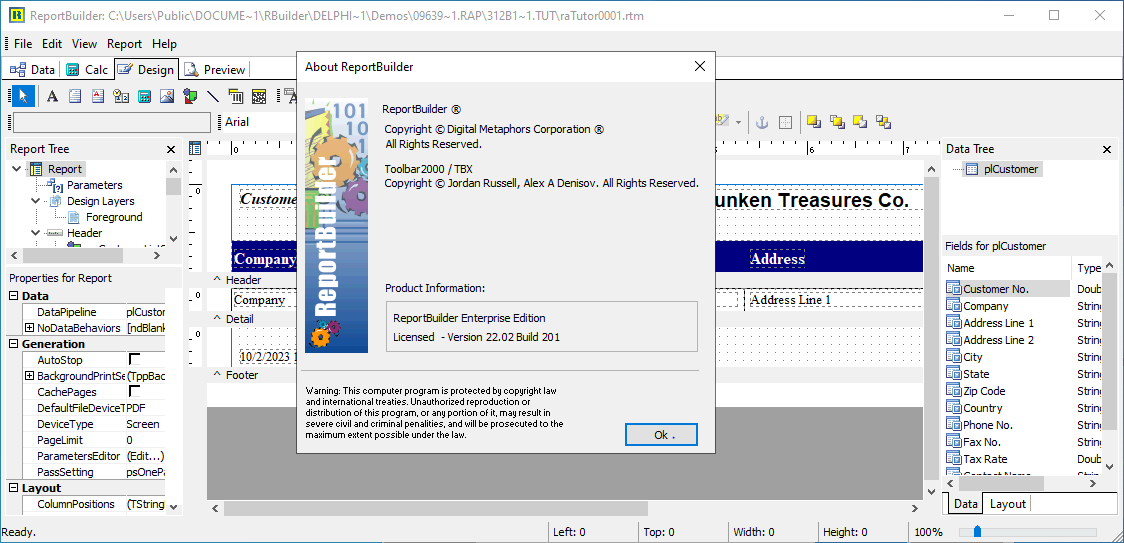Select the Shape component tool
1124x543 pixels.
190,96
